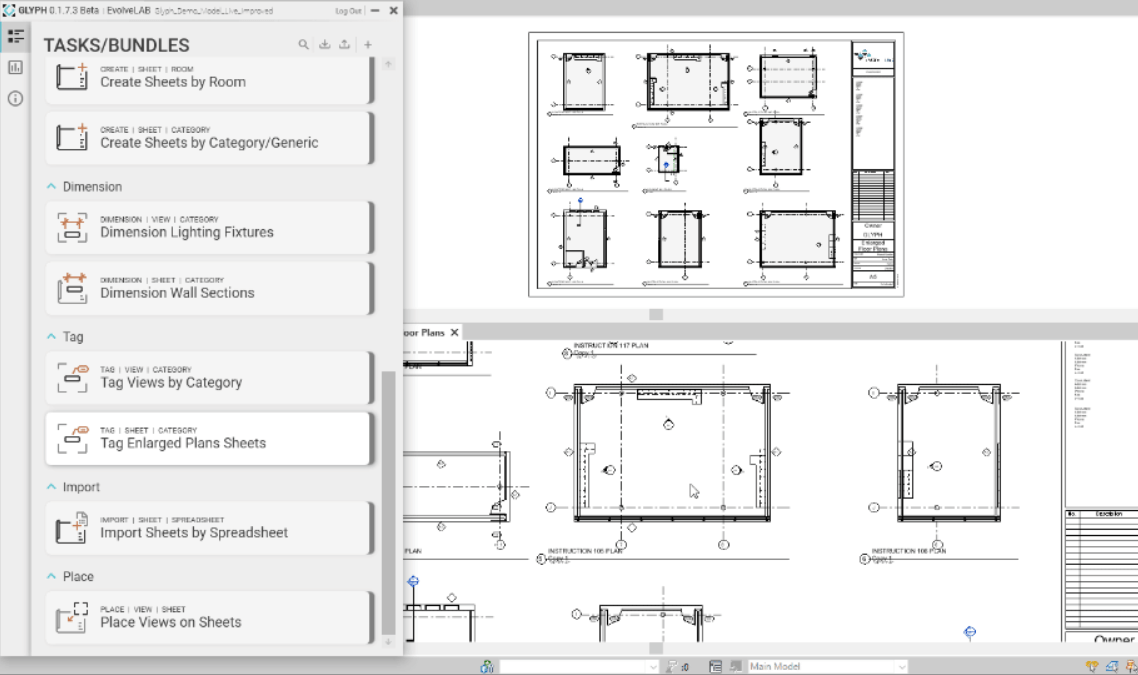Run Create Sheets by Category/Generic task
The width and height of the screenshot is (1138, 675).
click(x=210, y=137)
